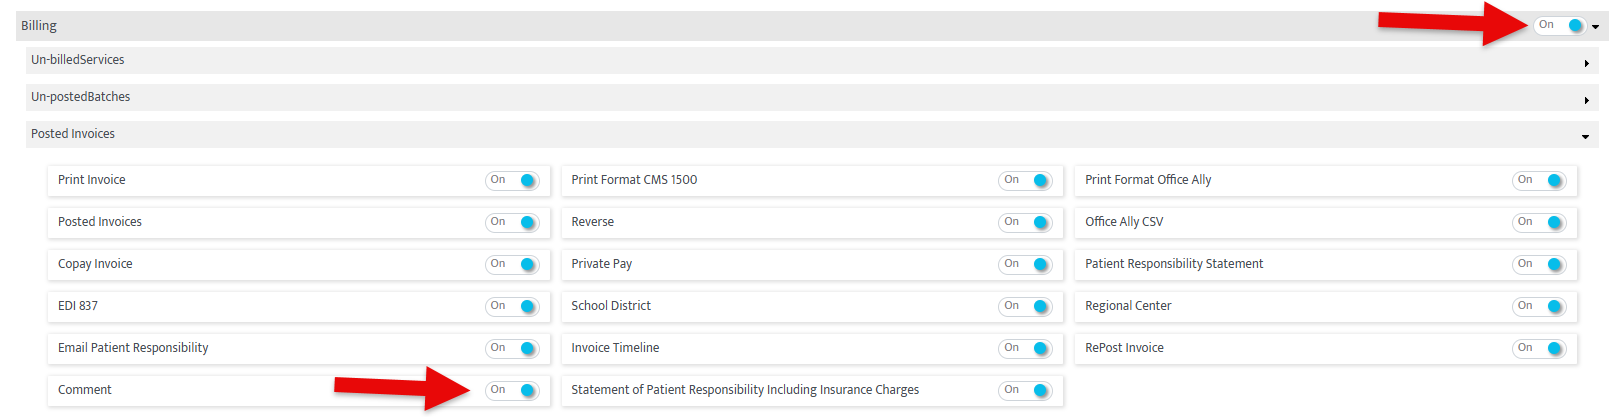The image size is (1623, 417).
Task: Toggle the School District switch
Action: click(1026, 307)
